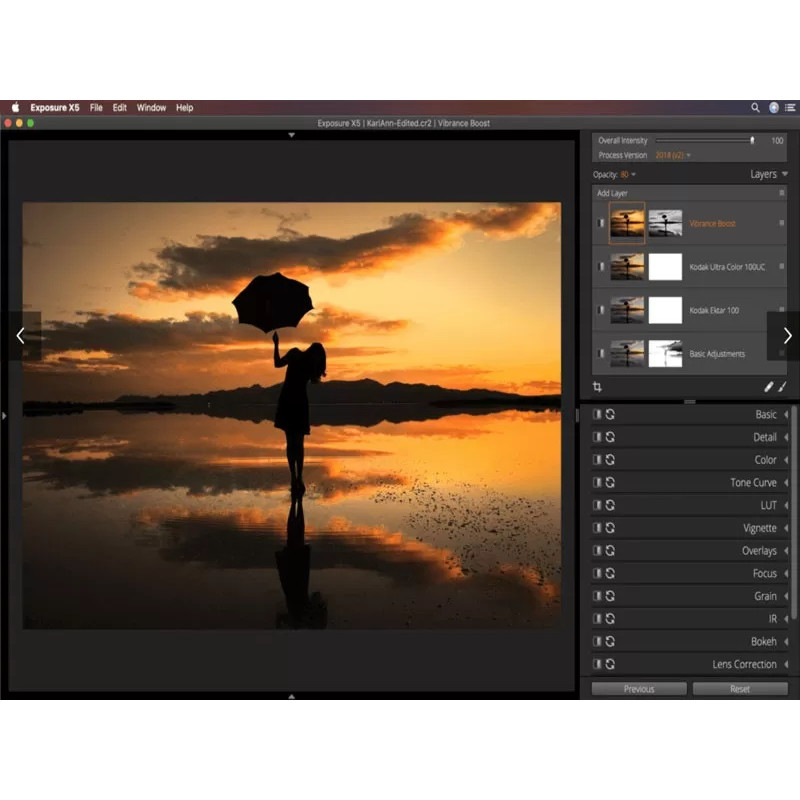The image size is (800, 800).
Task: Toggle the Grain panel on/off switch
Action: click(x=598, y=596)
